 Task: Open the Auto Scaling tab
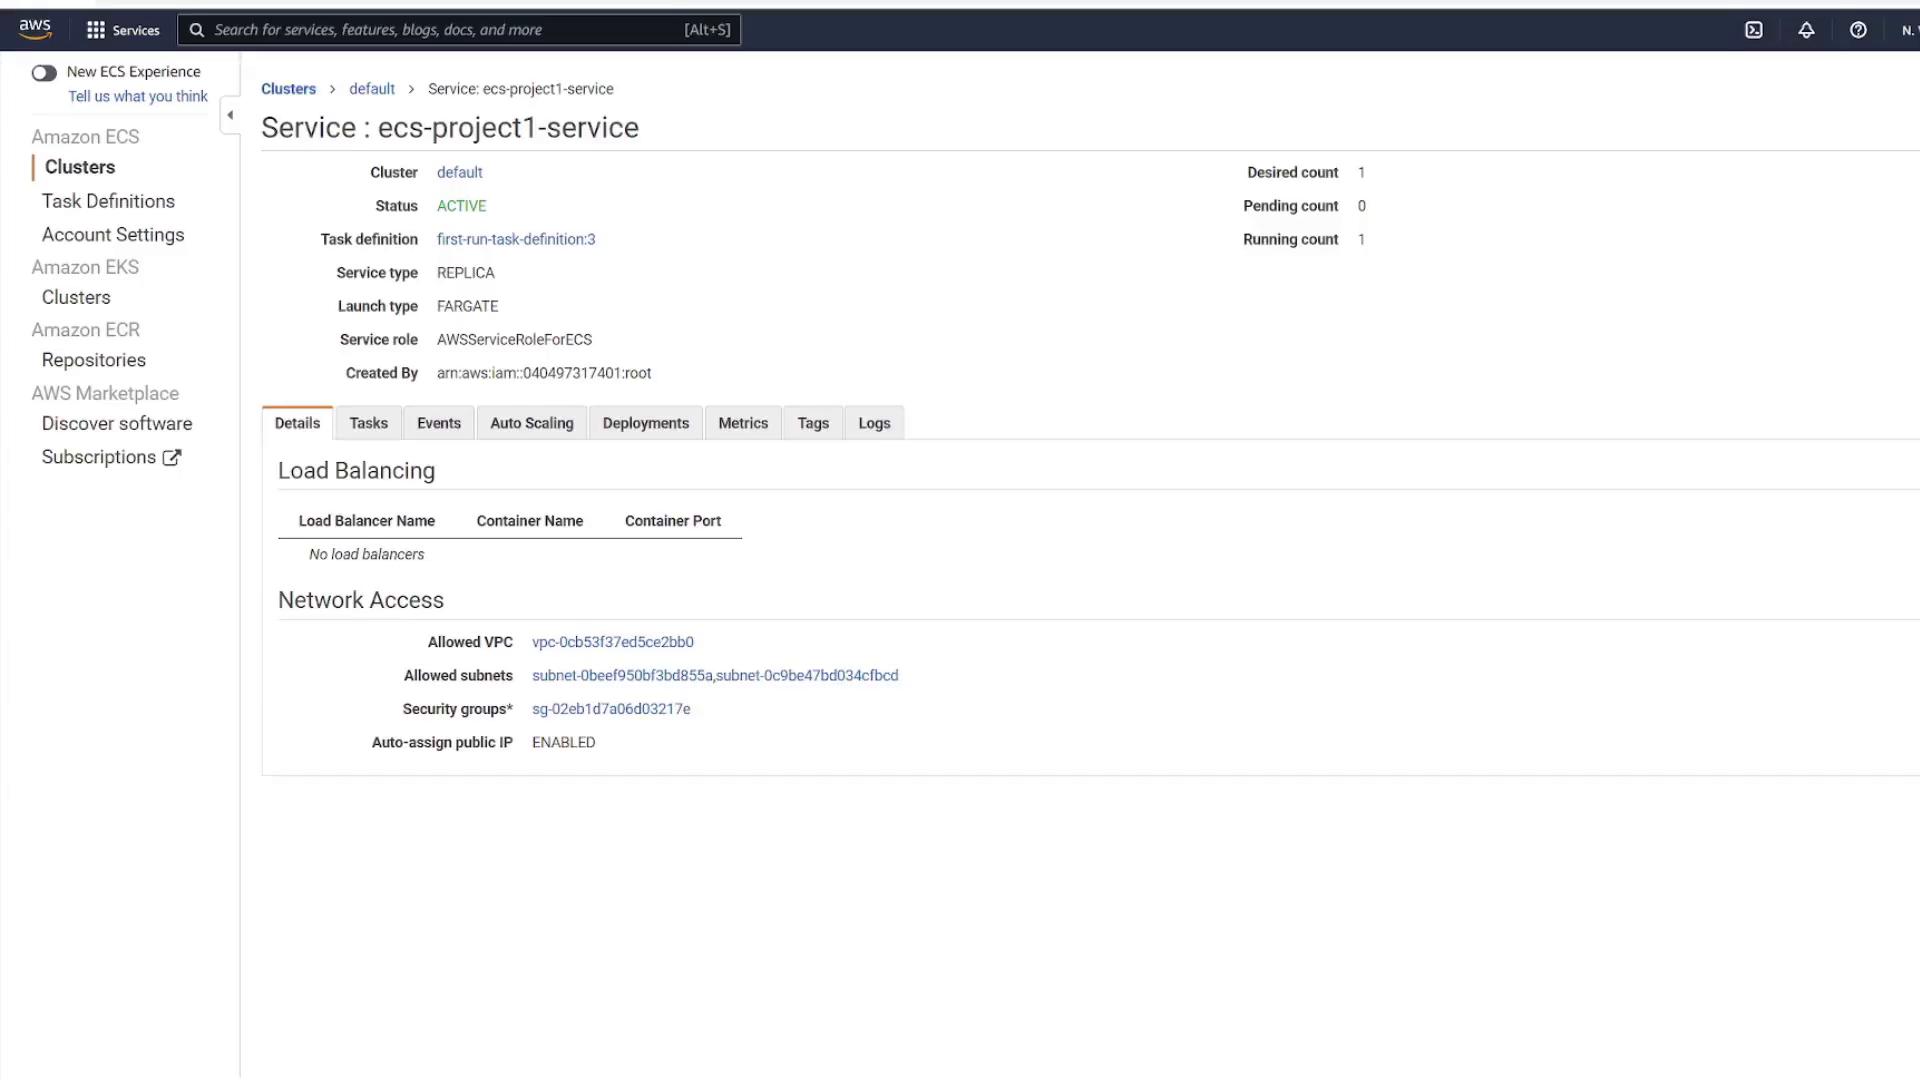[532, 423]
